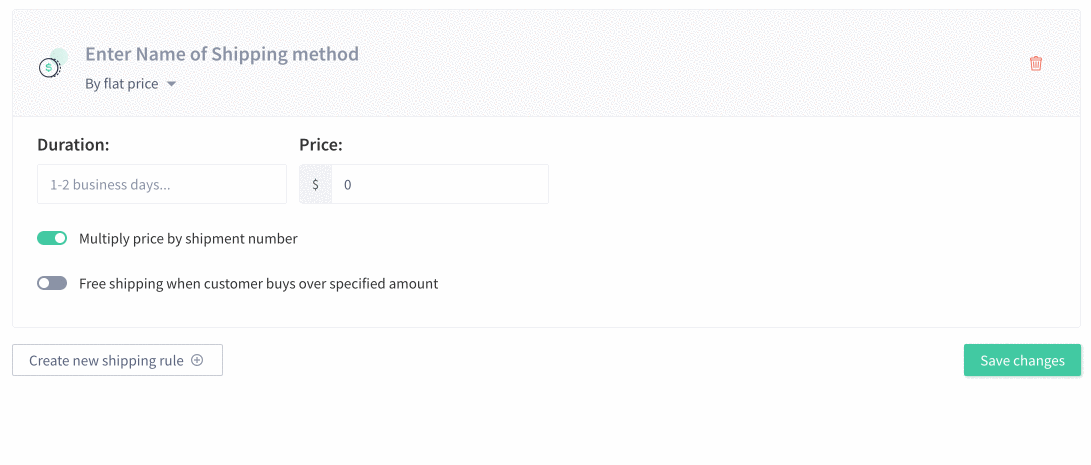Click the 'Price:' field label
The height and width of the screenshot is (465, 1091).
[321, 145]
